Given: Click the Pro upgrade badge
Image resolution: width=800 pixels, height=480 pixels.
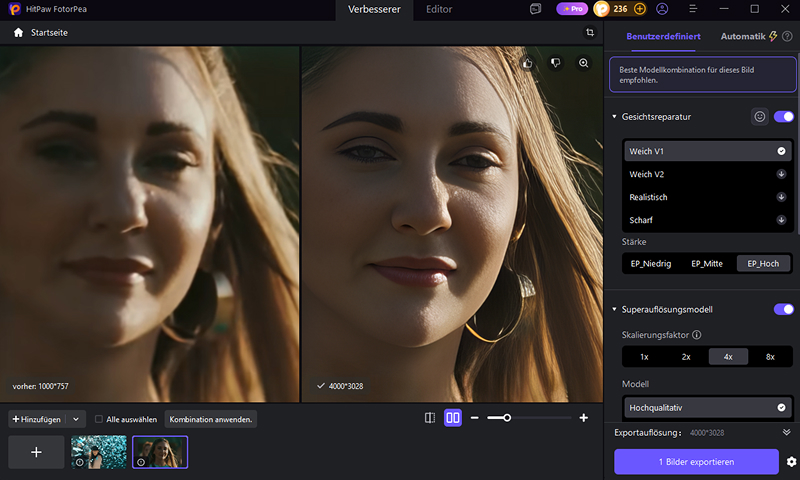Looking at the screenshot, I should point(572,9).
